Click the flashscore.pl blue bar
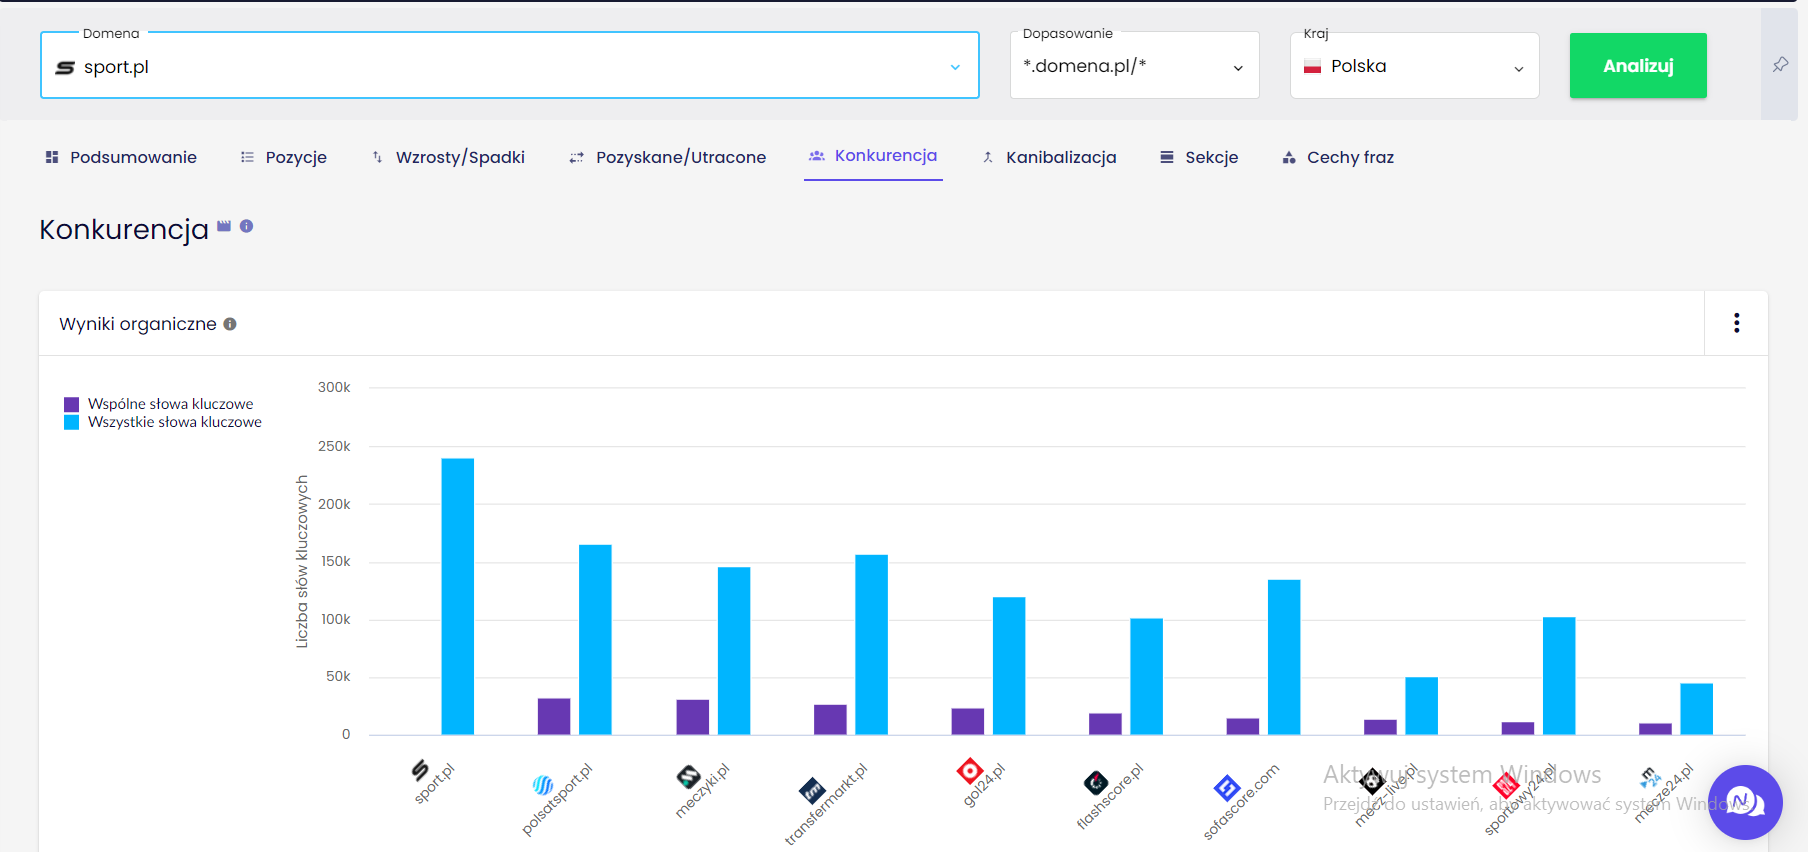1808x852 pixels. click(x=1146, y=677)
